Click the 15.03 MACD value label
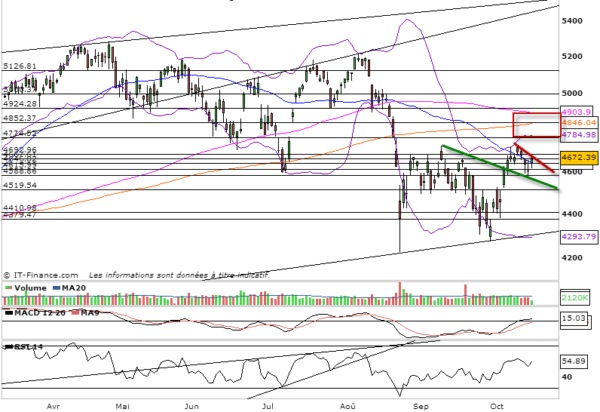Viewport: 600px width, 412px height. click(573, 318)
